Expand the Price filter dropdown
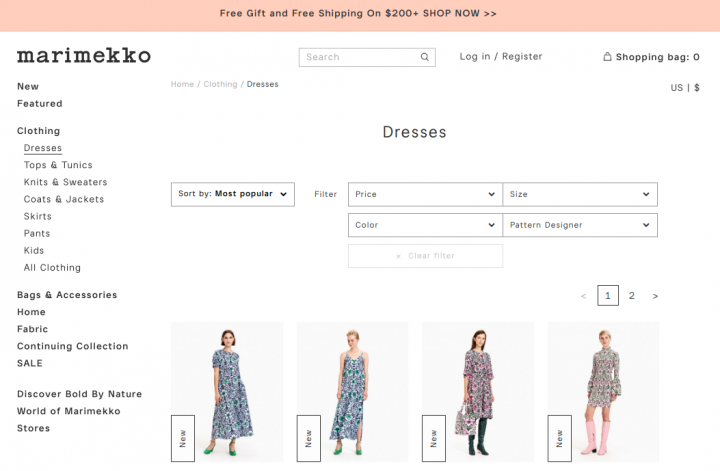This screenshot has width=720, height=471. [425, 194]
